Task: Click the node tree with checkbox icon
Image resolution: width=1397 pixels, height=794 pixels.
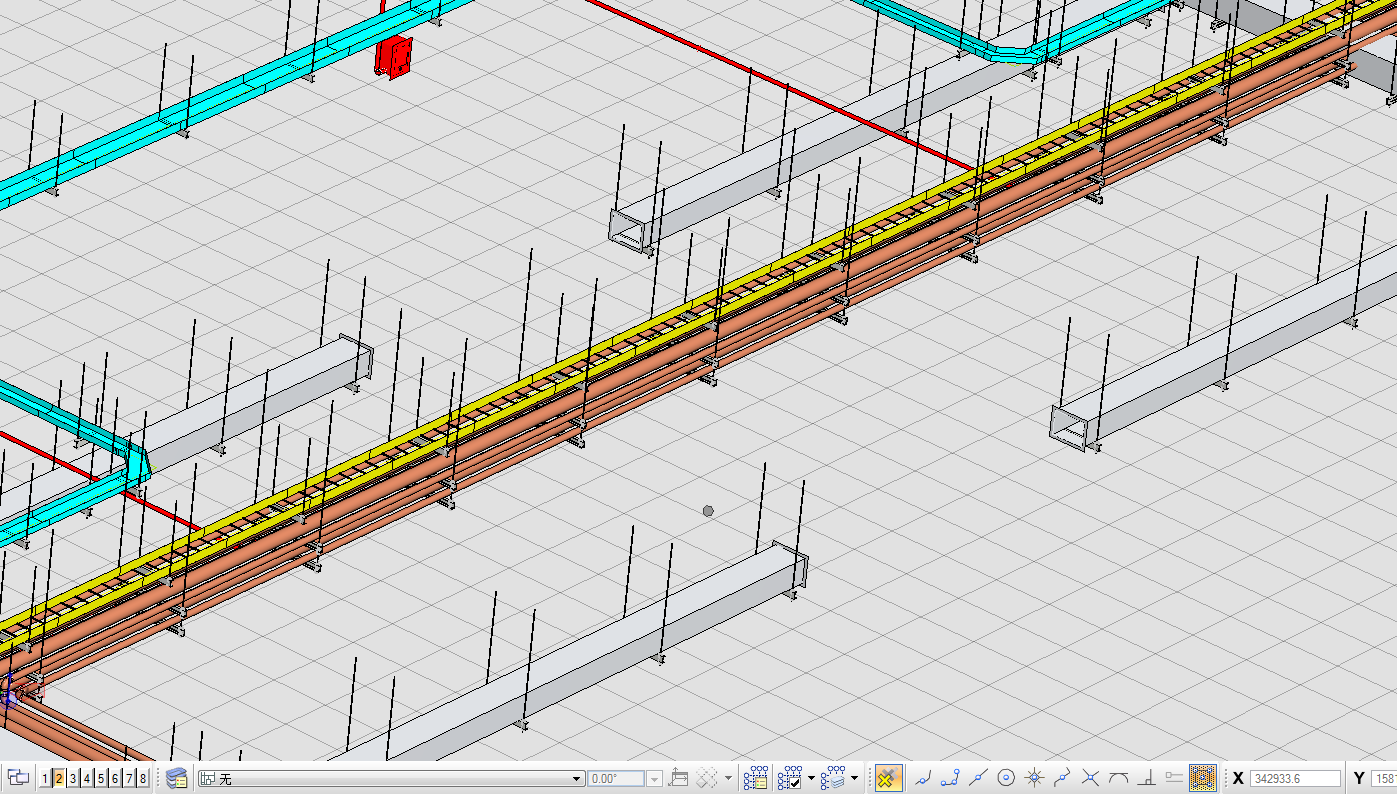Action: [x=790, y=778]
